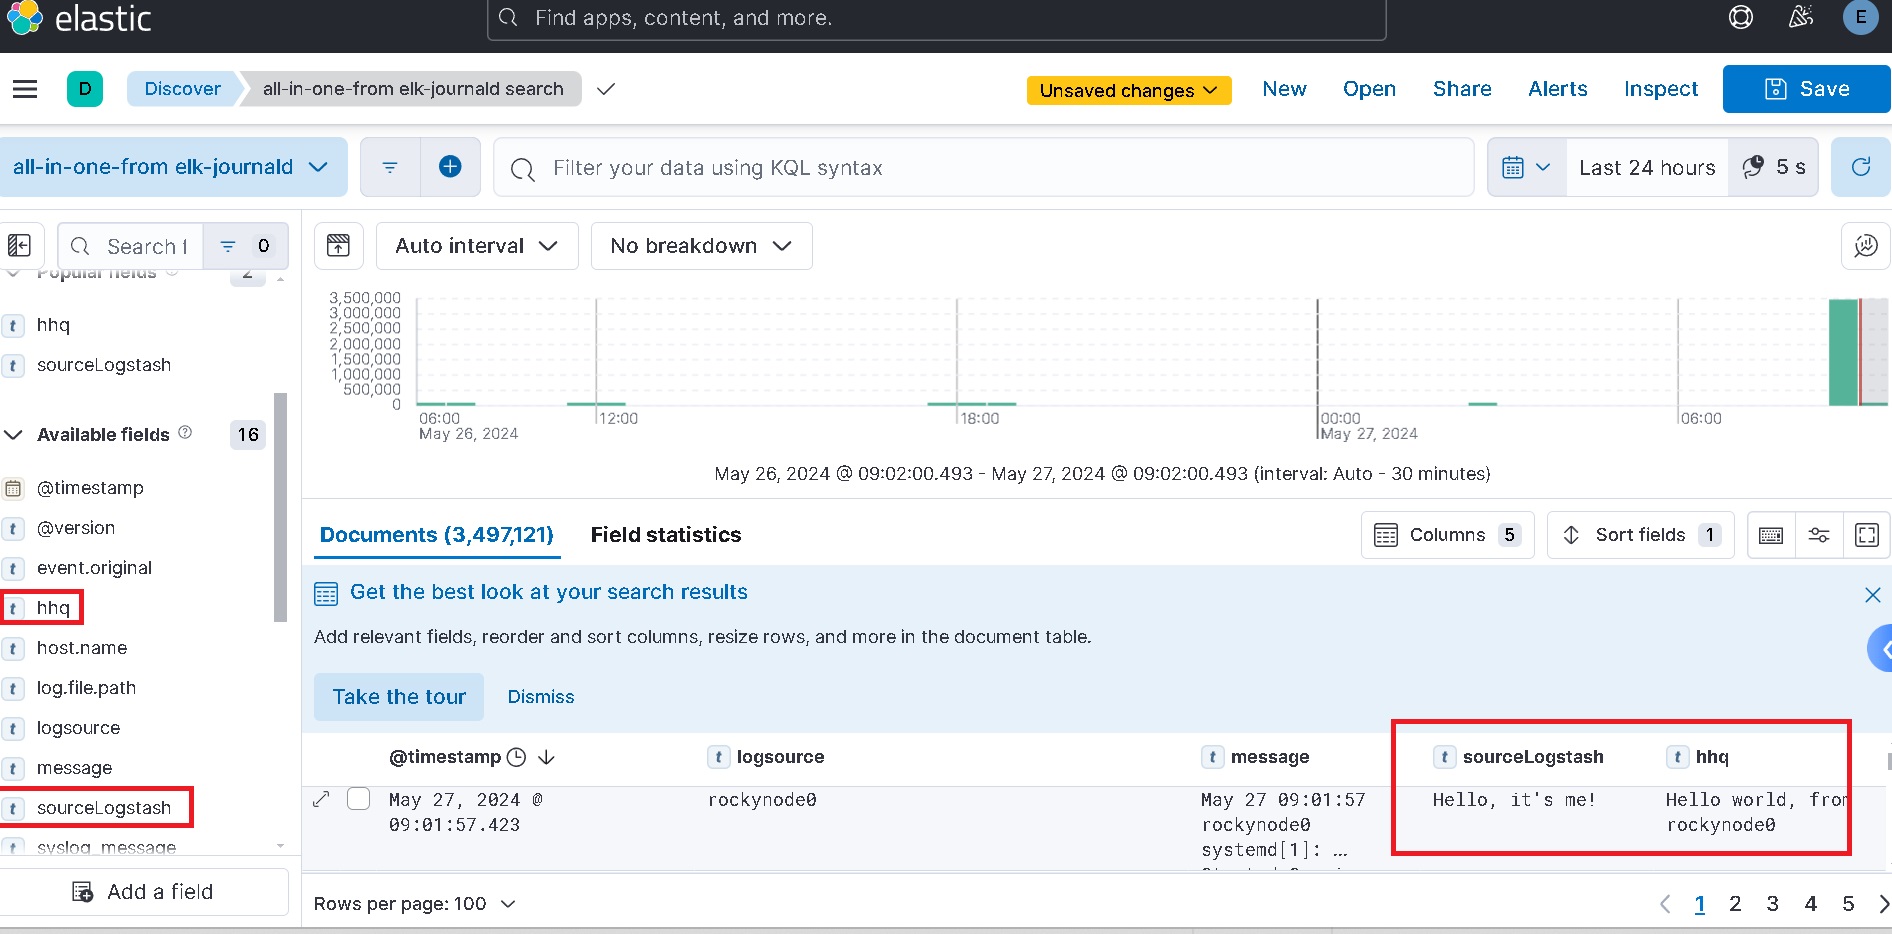
Task: Select the log.file.path field
Action: (x=86, y=688)
